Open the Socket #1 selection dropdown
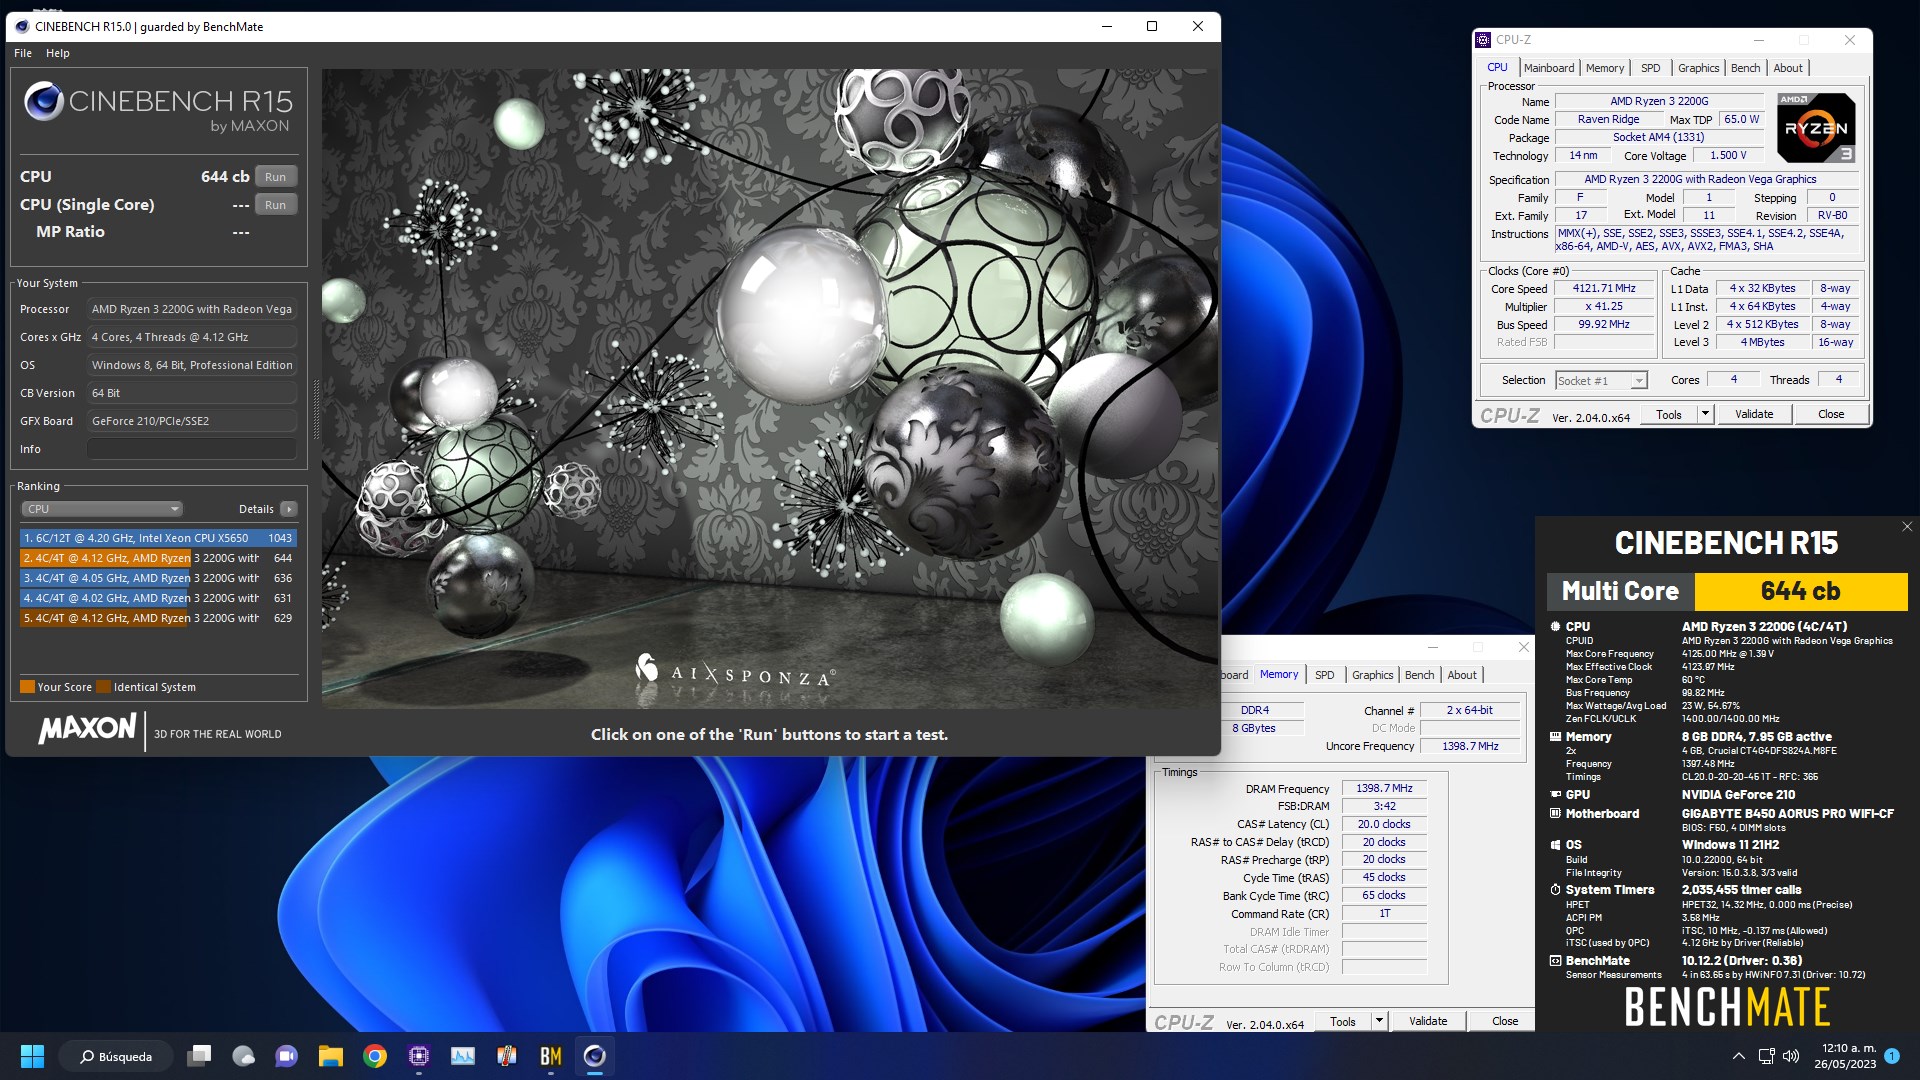The height and width of the screenshot is (1080, 1920). click(x=1601, y=380)
